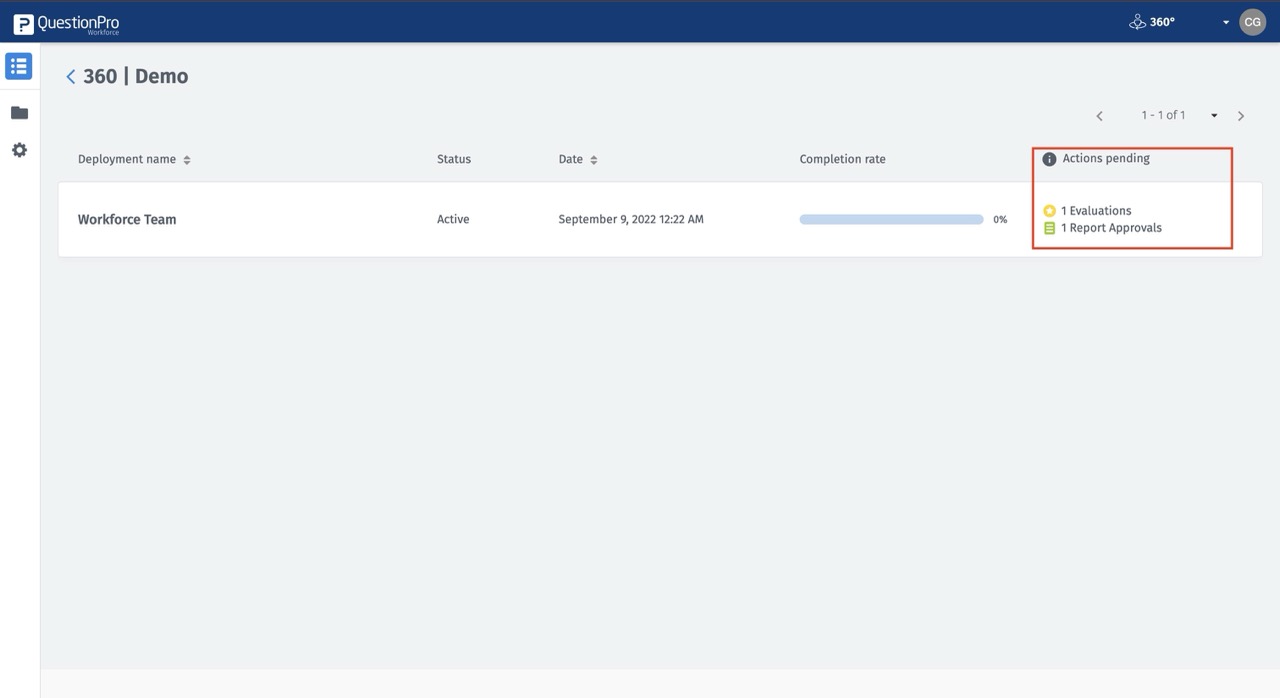Image resolution: width=1280 pixels, height=698 pixels.
Task: Open the 1 Evaluations pending action
Action: tap(1097, 210)
